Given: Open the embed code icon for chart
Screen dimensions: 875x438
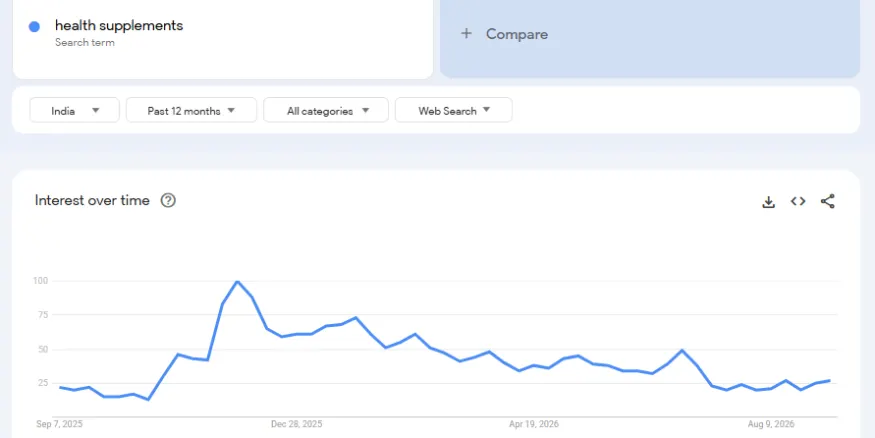Looking at the screenshot, I should (798, 201).
